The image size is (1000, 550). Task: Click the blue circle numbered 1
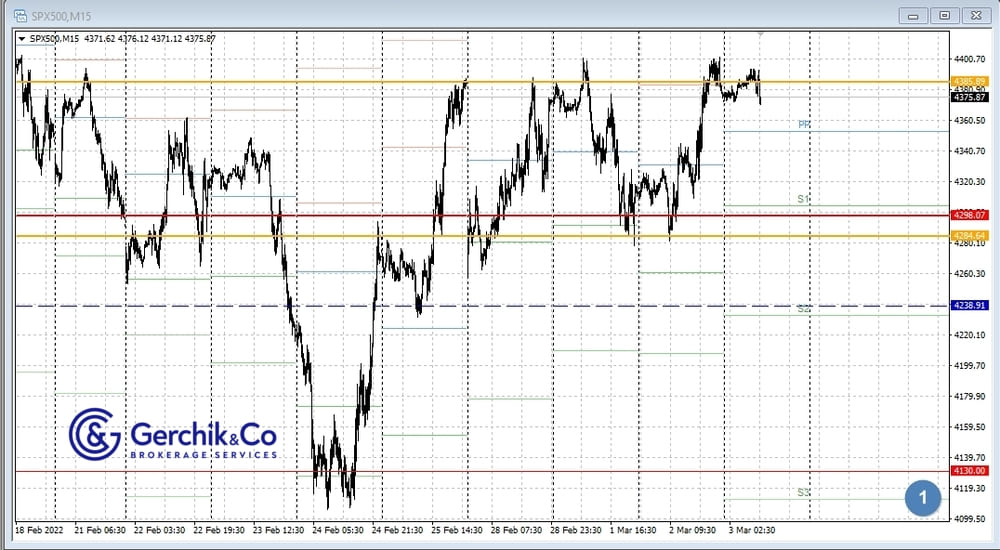pyautogui.click(x=923, y=497)
